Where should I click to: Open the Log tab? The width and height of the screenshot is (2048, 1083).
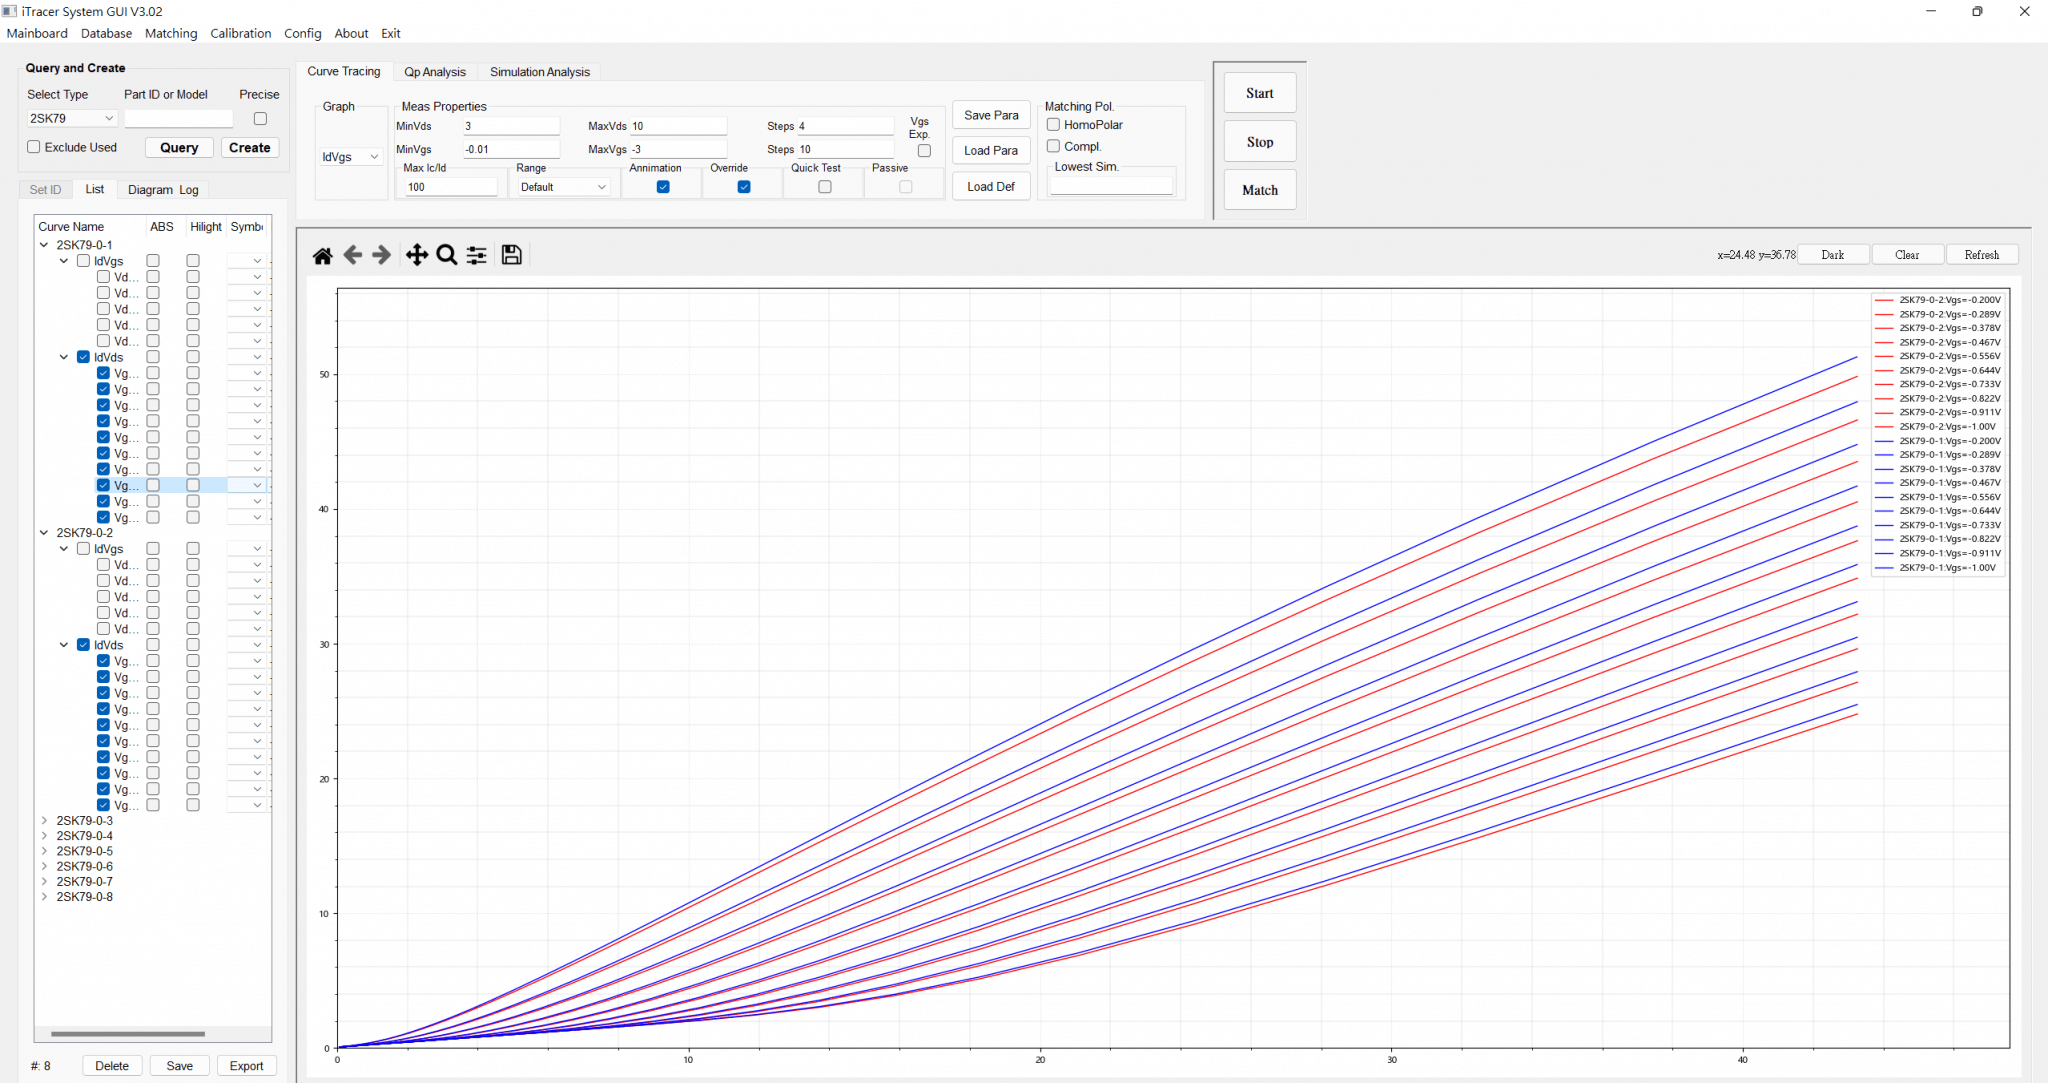[189, 190]
